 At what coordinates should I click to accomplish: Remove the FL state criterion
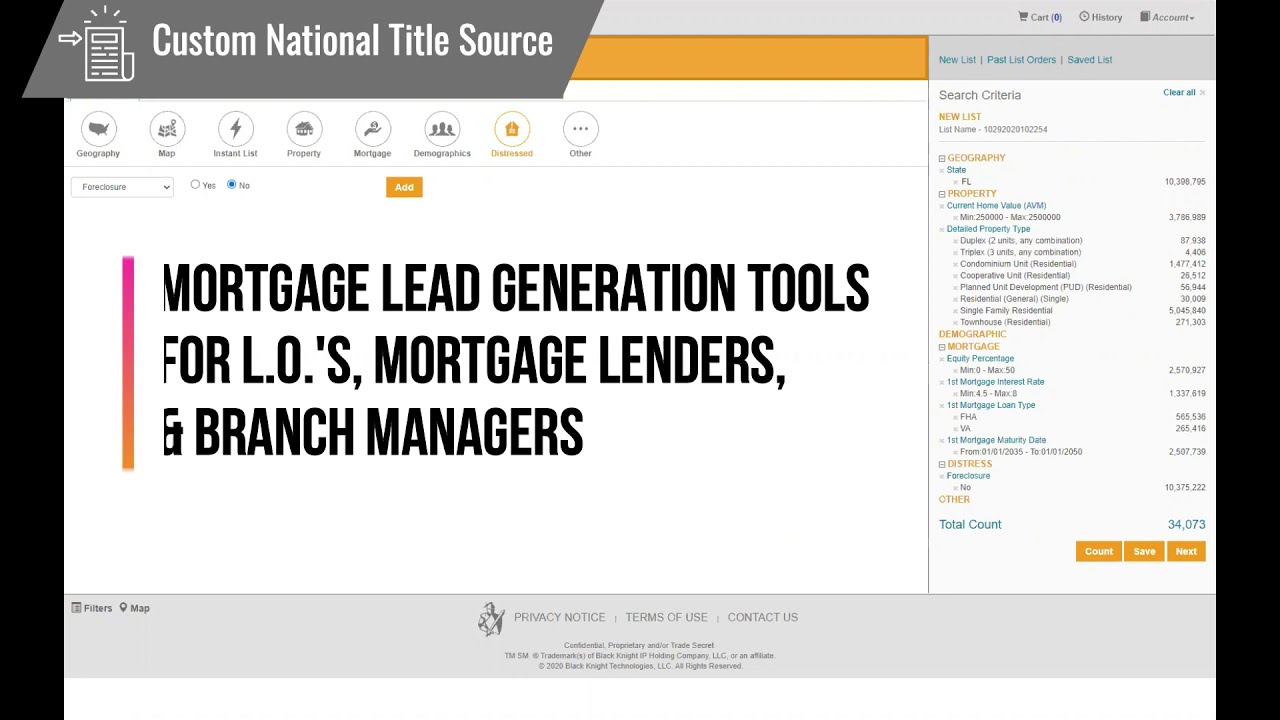click(955, 182)
